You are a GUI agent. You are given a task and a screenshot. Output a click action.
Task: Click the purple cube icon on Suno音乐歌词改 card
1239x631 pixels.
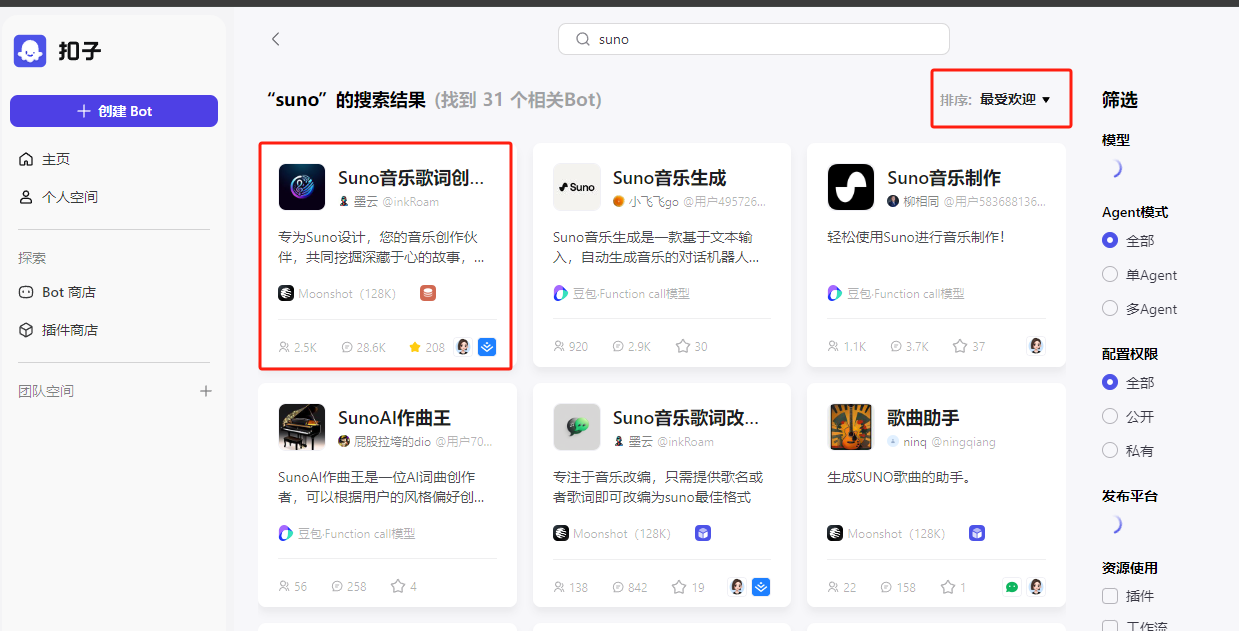pyautogui.click(x=703, y=533)
